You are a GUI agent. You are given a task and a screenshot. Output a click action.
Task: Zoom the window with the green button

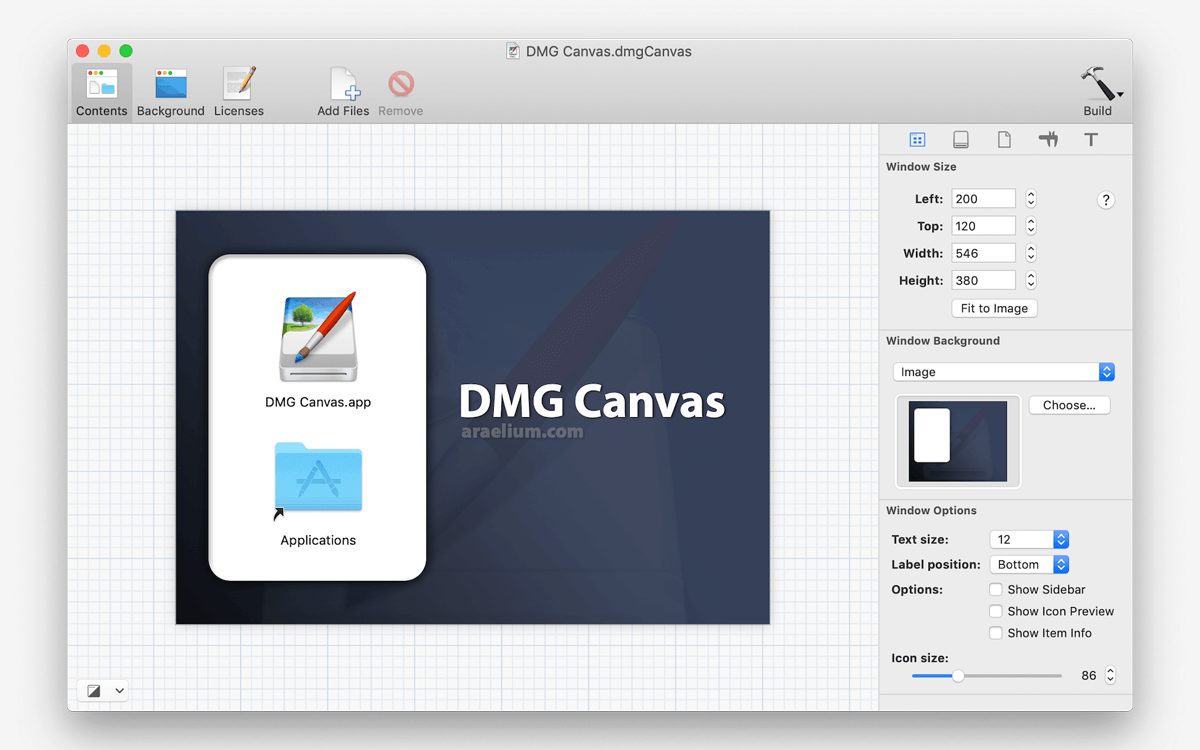(126, 51)
